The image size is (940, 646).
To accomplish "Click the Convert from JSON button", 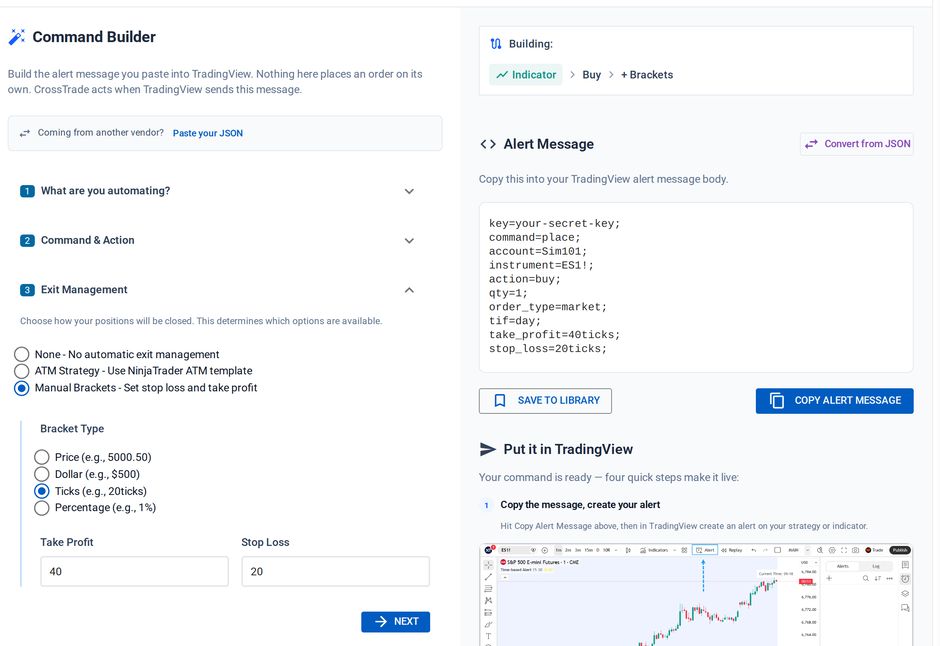I will tap(857, 144).
